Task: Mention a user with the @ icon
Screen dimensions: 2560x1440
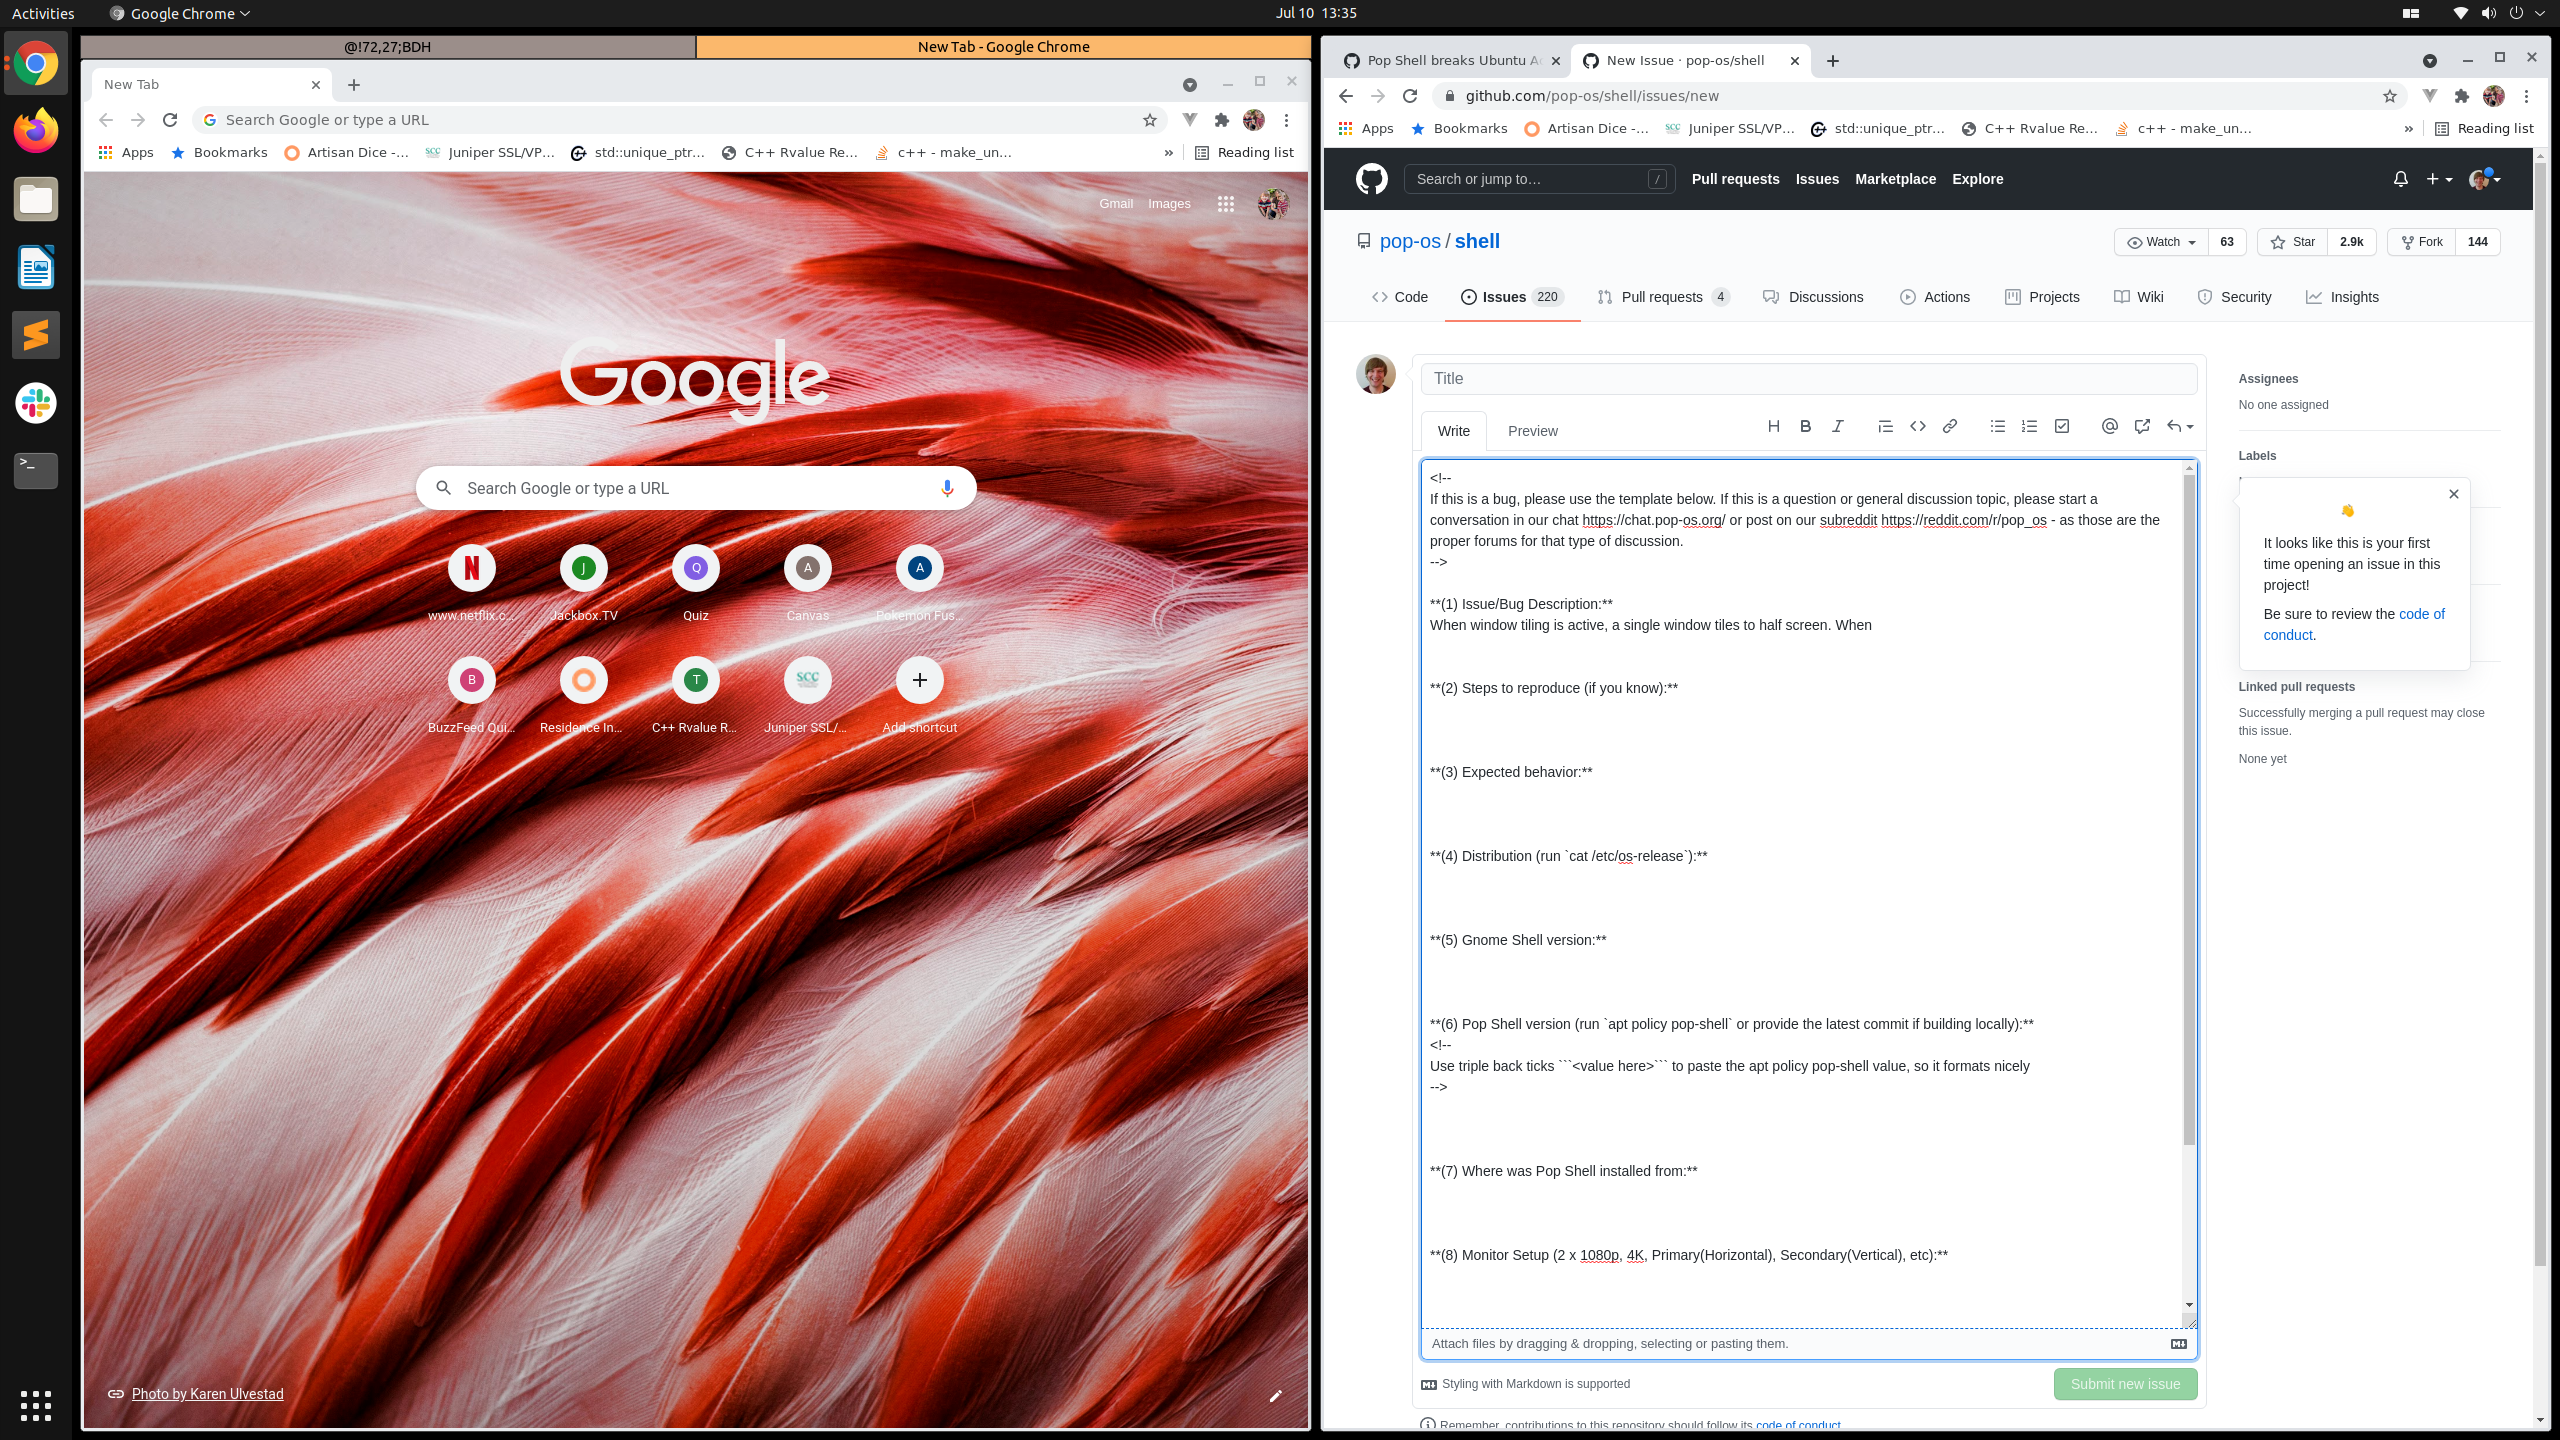Action: pyautogui.click(x=2110, y=426)
